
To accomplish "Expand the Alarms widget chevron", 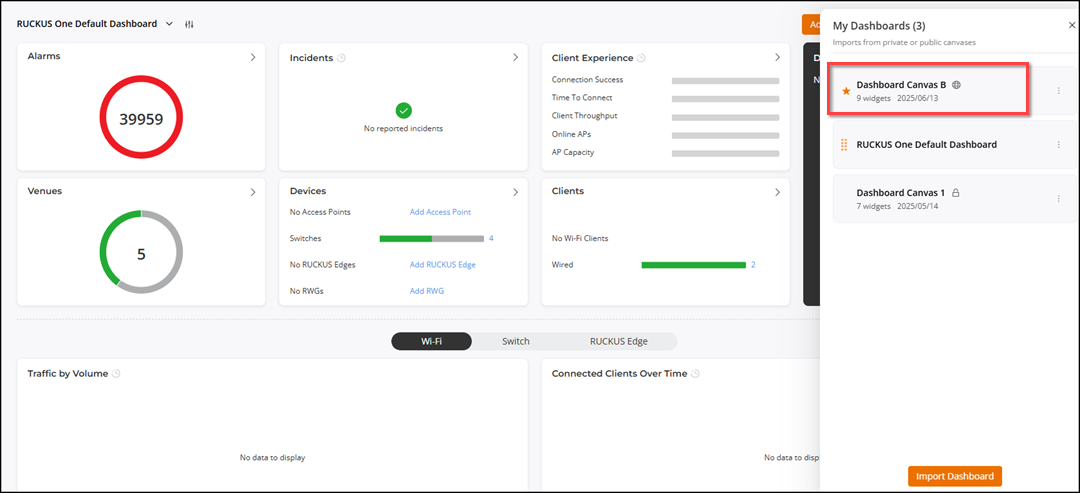I will click(253, 58).
